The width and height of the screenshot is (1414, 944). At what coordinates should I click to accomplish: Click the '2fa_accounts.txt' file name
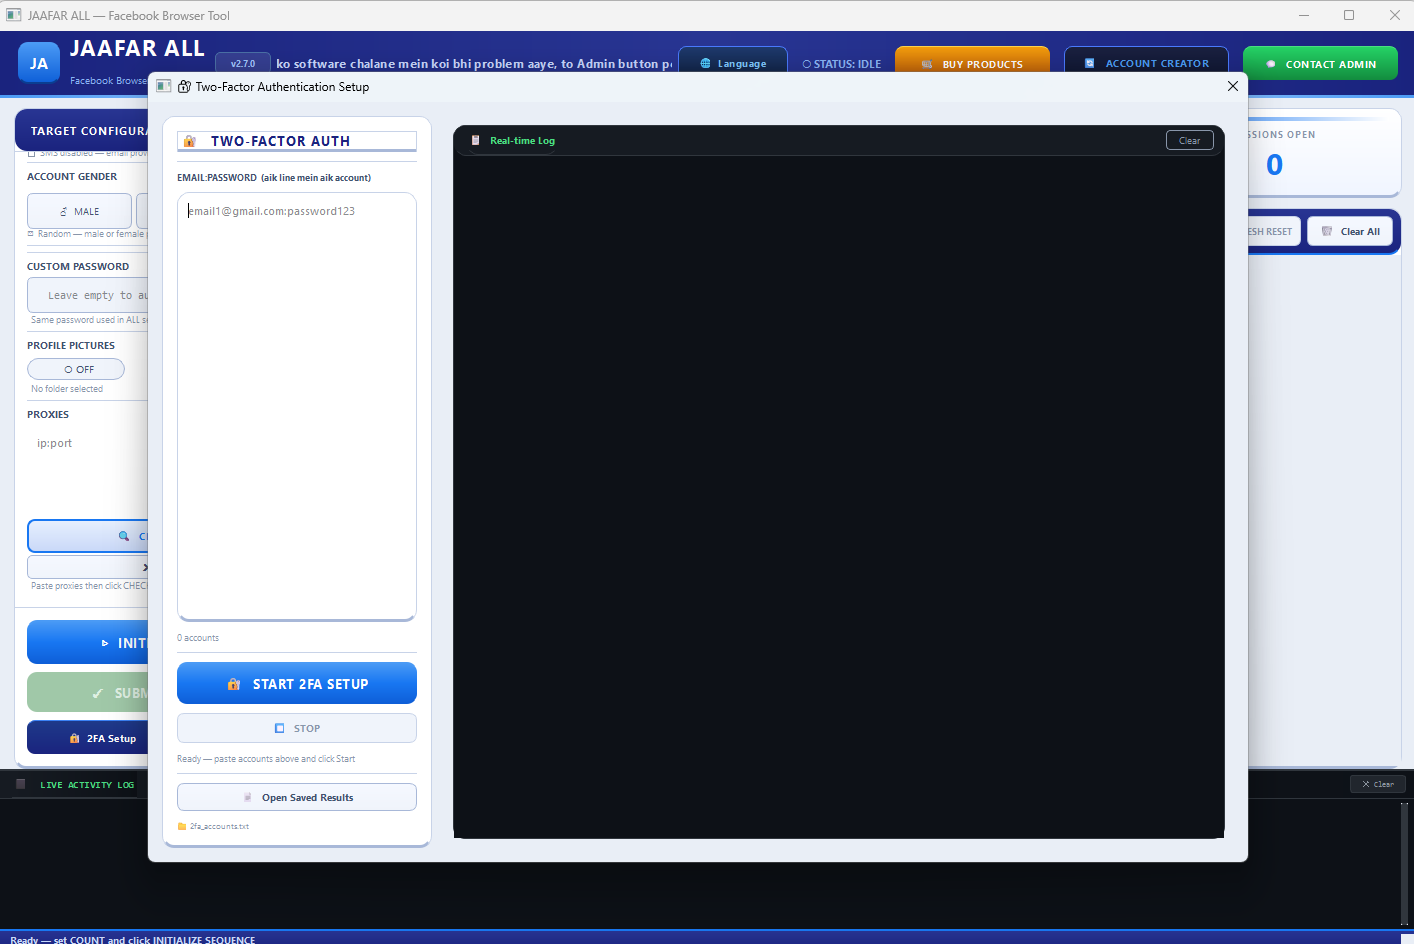coord(220,827)
